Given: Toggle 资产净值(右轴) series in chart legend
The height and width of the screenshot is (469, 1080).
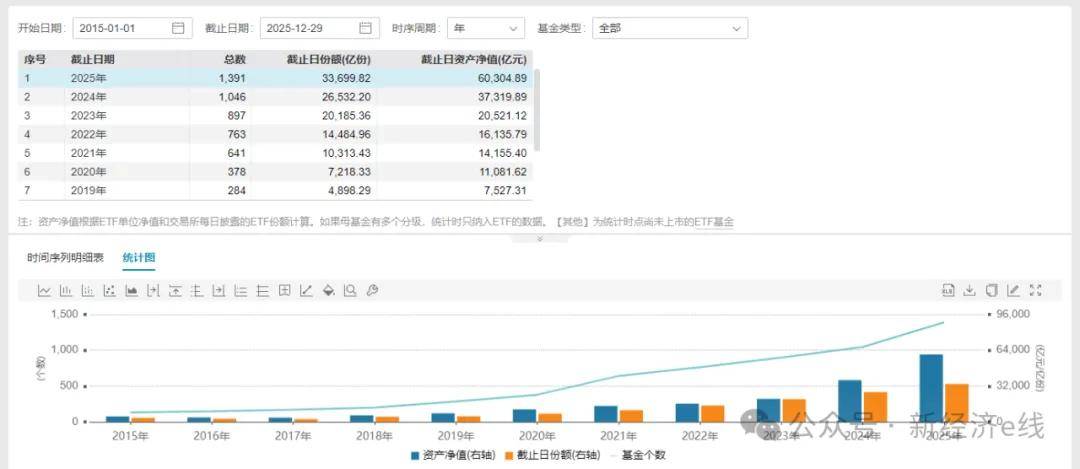Looking at the screenshot, I should pos(451,455).
